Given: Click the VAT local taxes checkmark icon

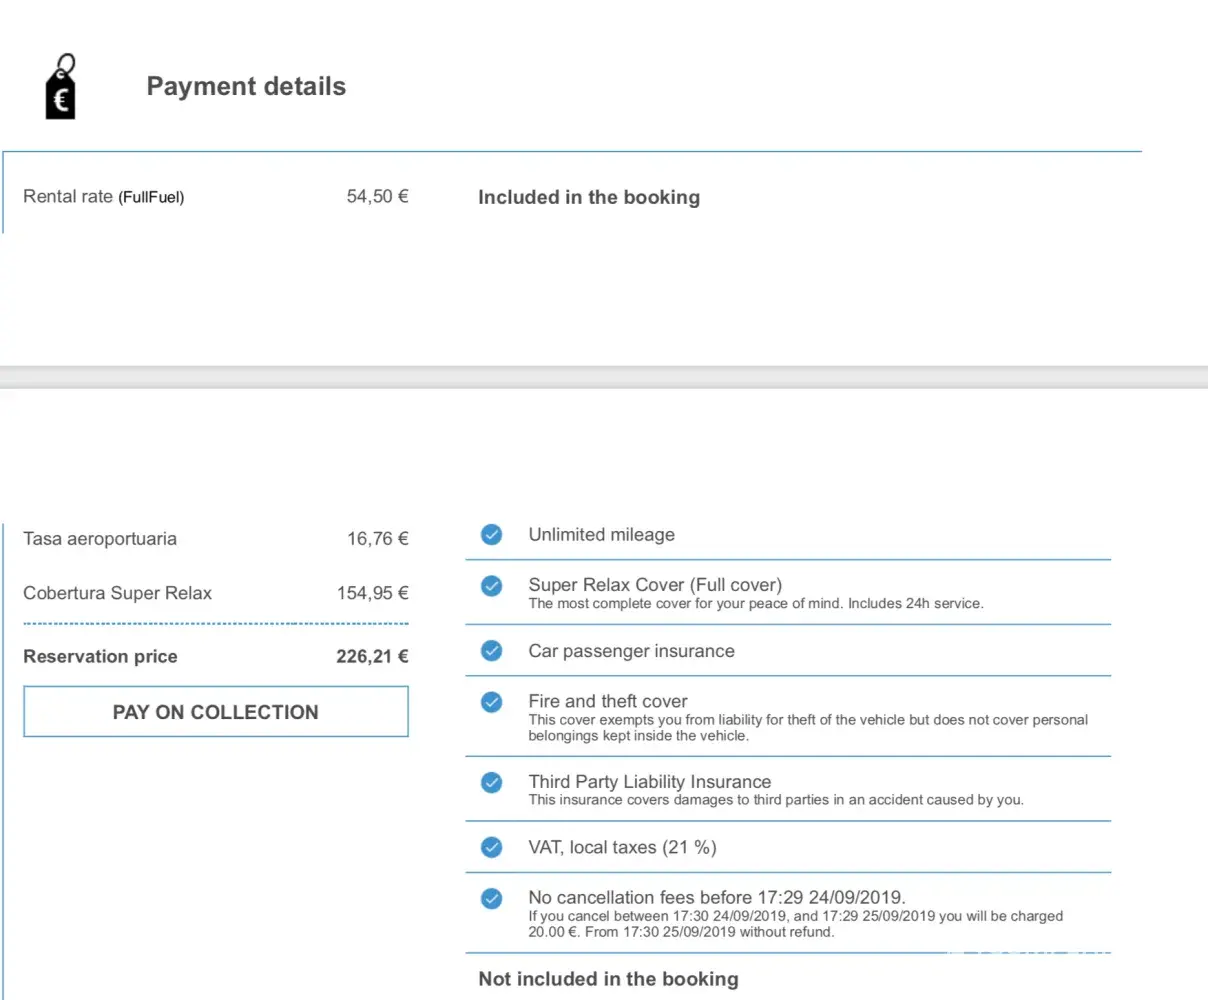Looking at the screenshot, I should click(491, 848).
